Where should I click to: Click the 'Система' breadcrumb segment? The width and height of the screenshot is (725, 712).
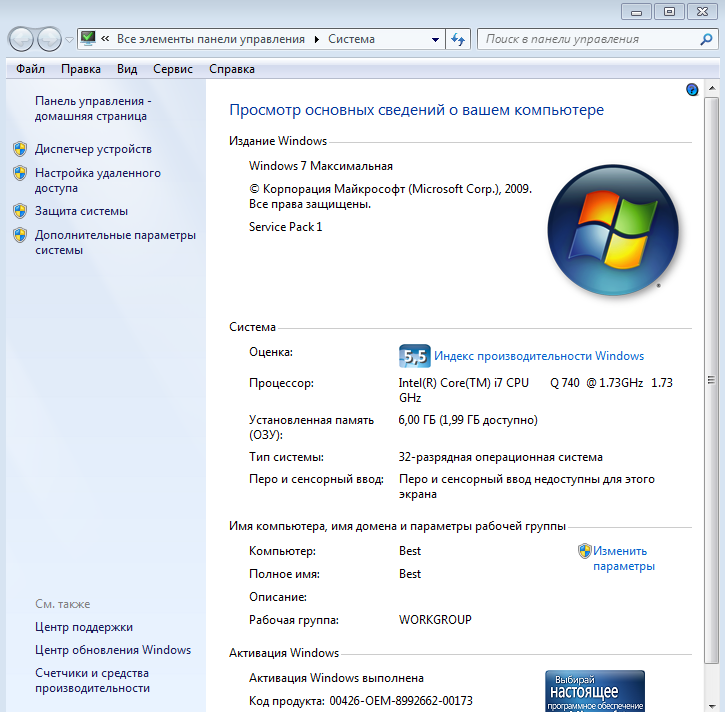(x=351, y=39)
